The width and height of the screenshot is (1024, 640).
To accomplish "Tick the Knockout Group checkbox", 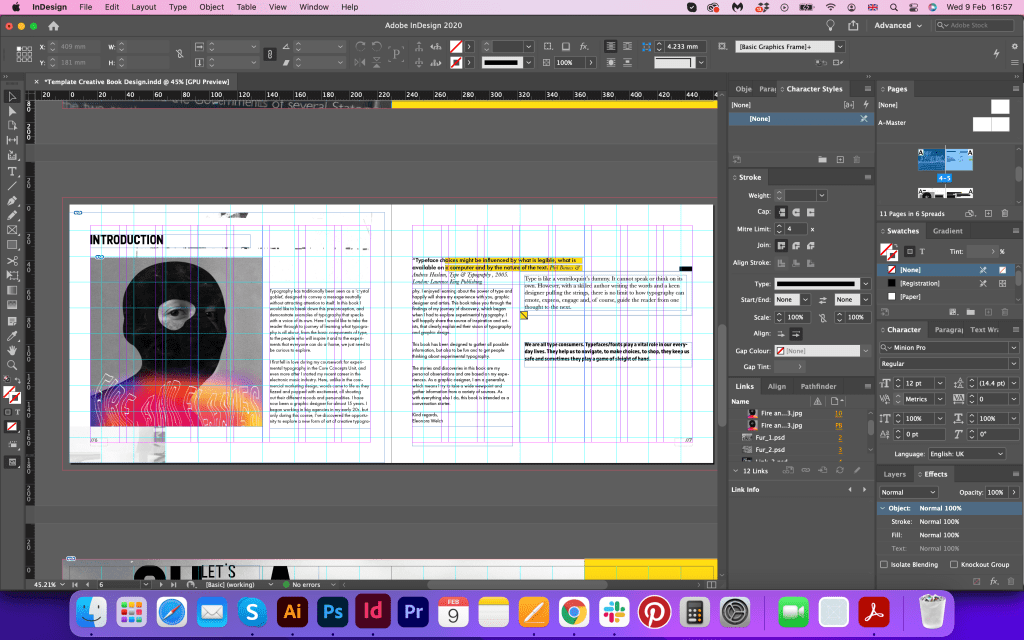I will [x=953, y=564].
